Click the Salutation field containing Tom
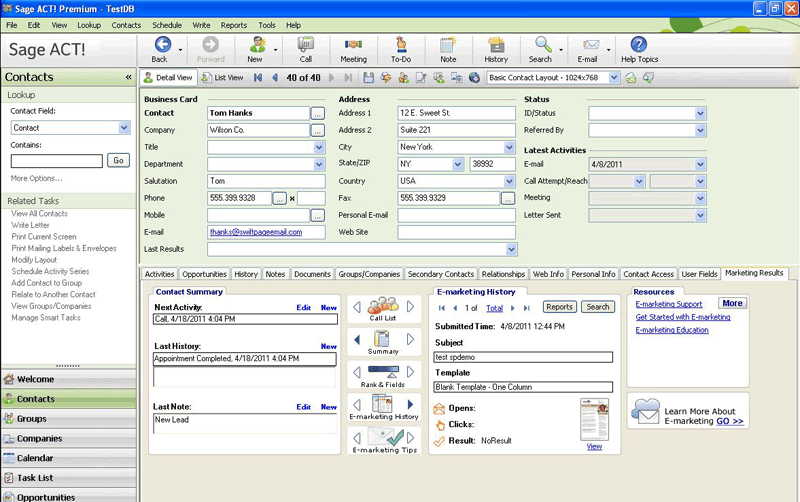Image resolution: width=800 pixels, height=502 pixels. click(266, 181)
